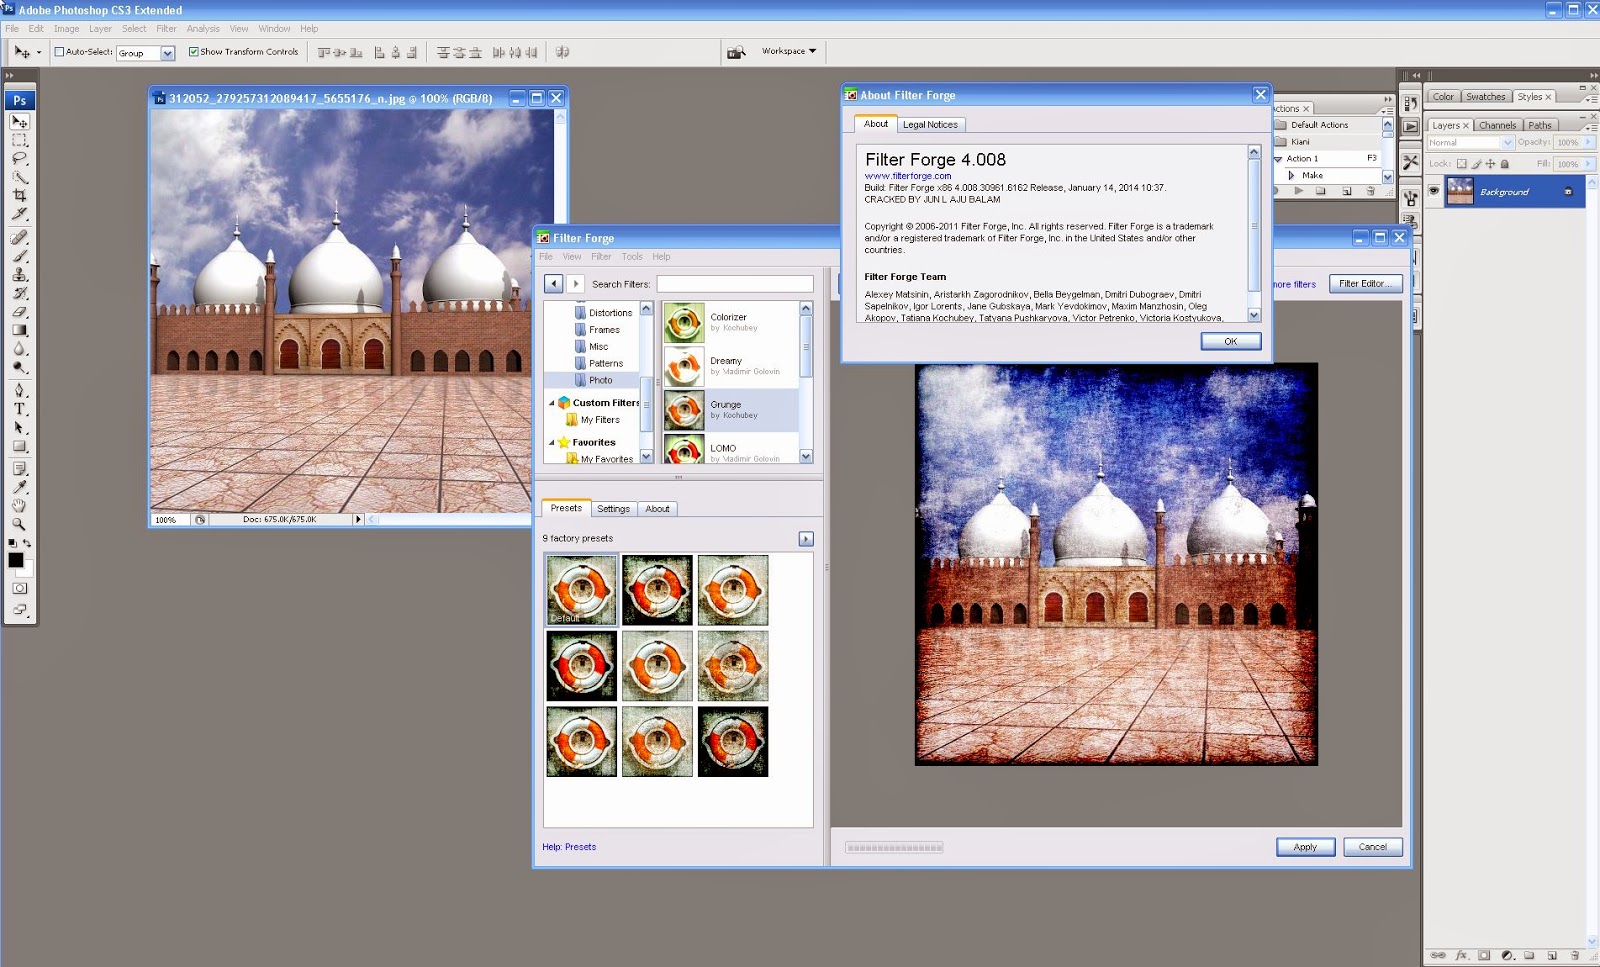Select the Gradient tool
This screenshot has height=967, width=1600.
coord(19,330)
